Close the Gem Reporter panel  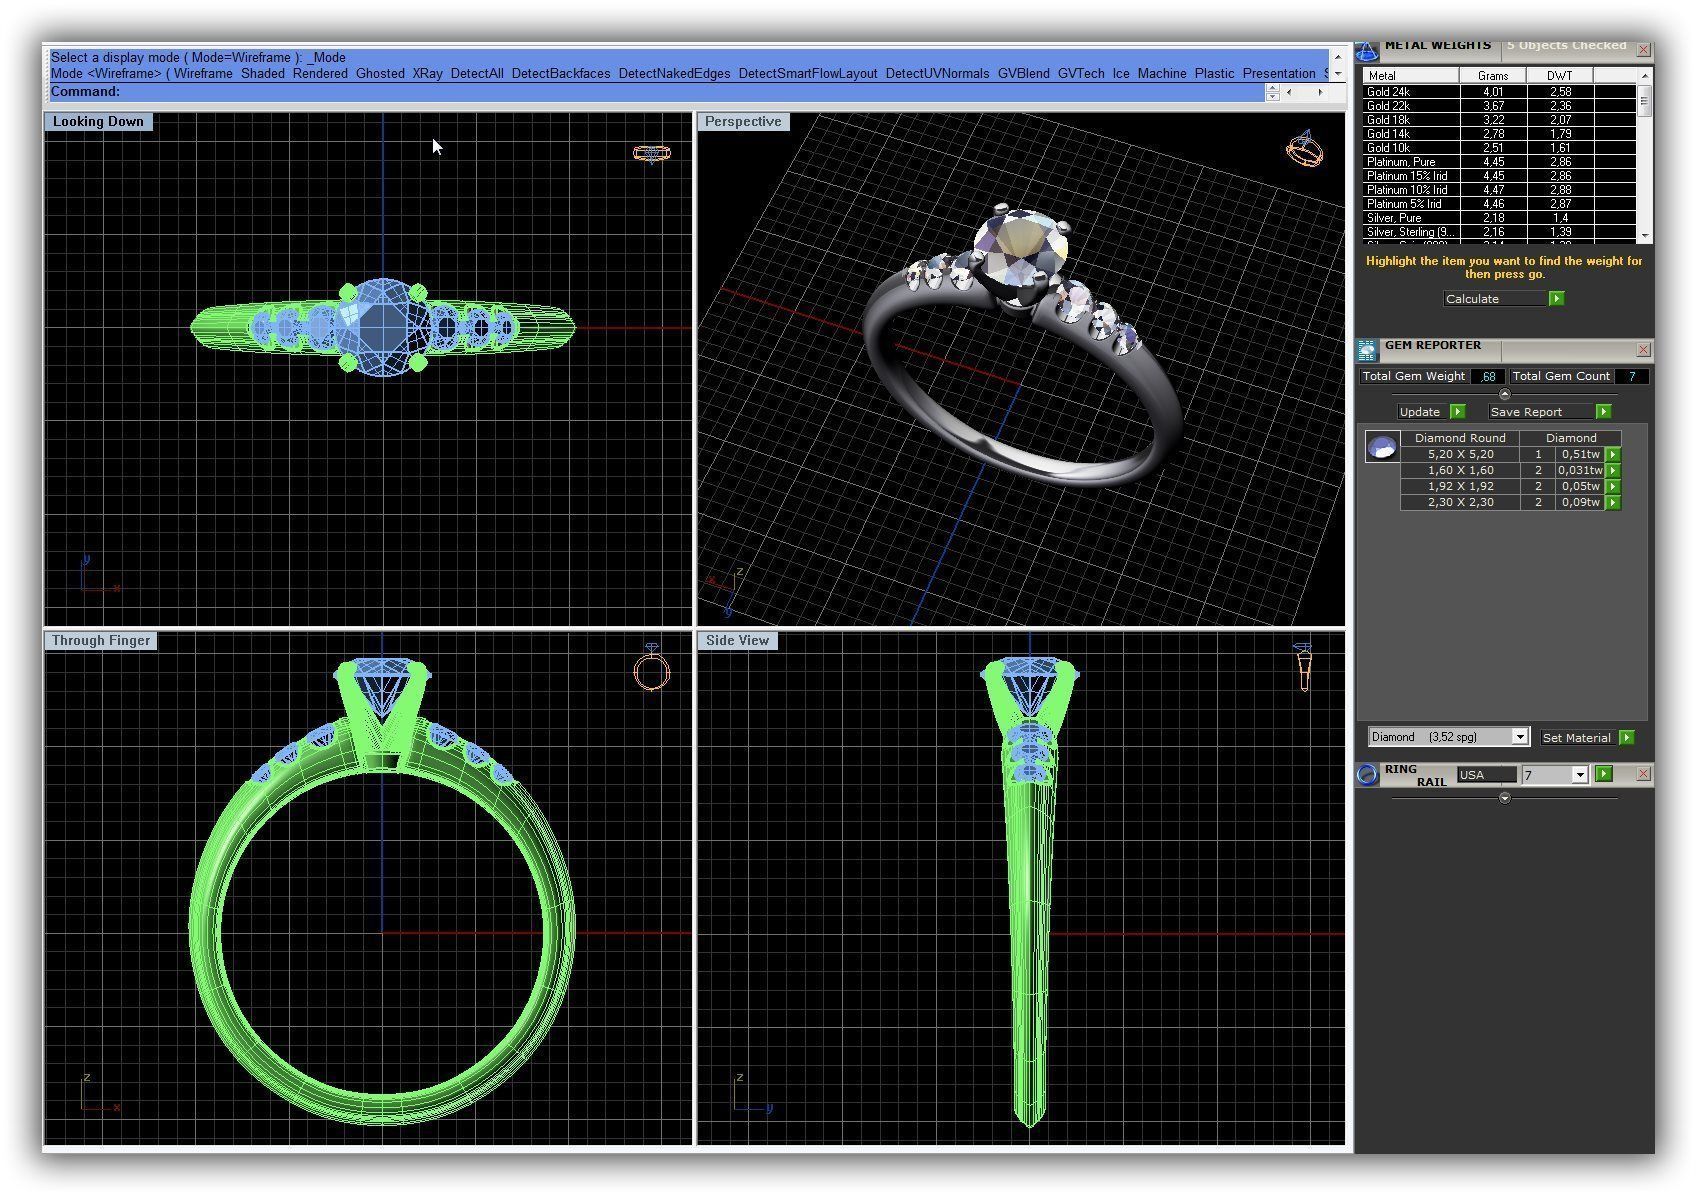point(1643,349)
